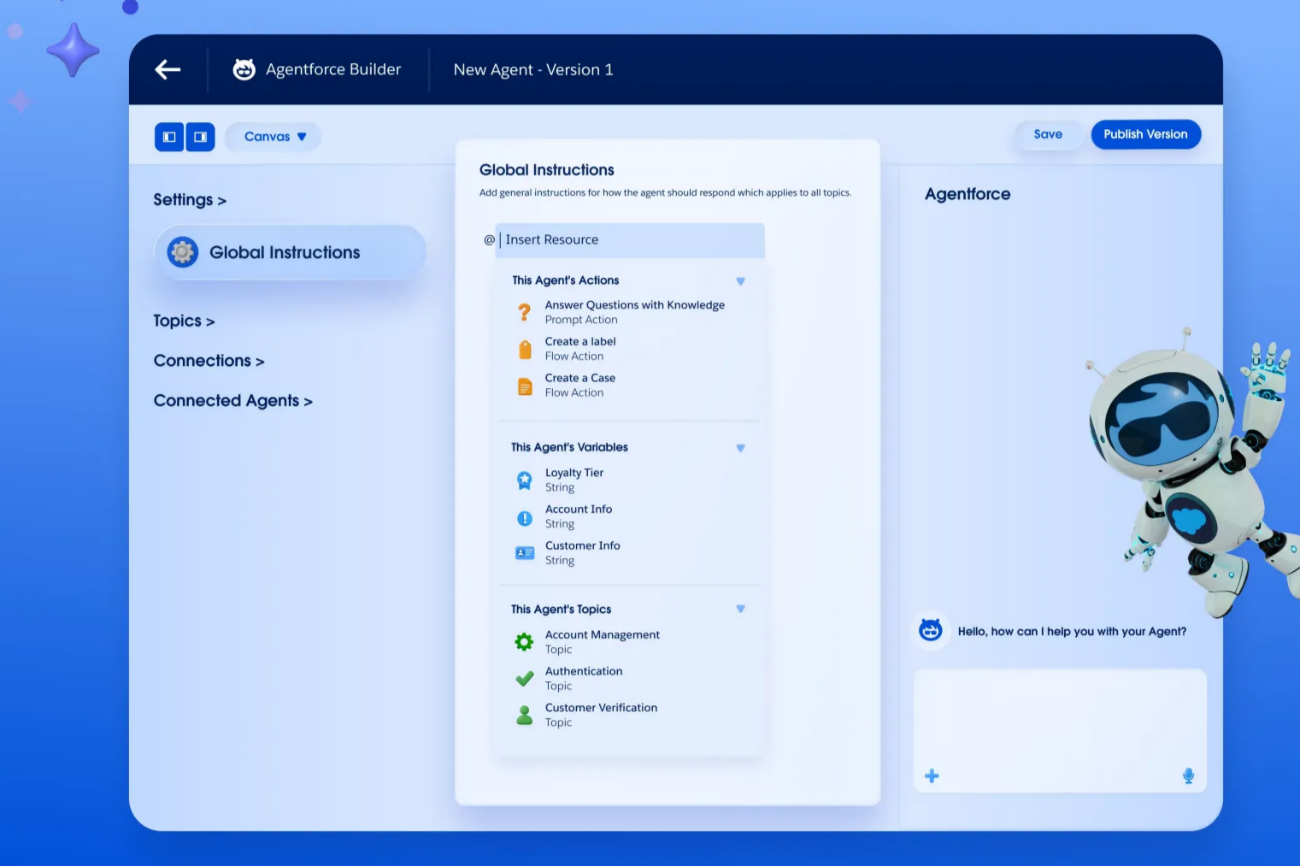Image resolution: width=1300 pixels, height=866 pixels.
Task: Click the Insert Resource input field
Action: (630, 240)
